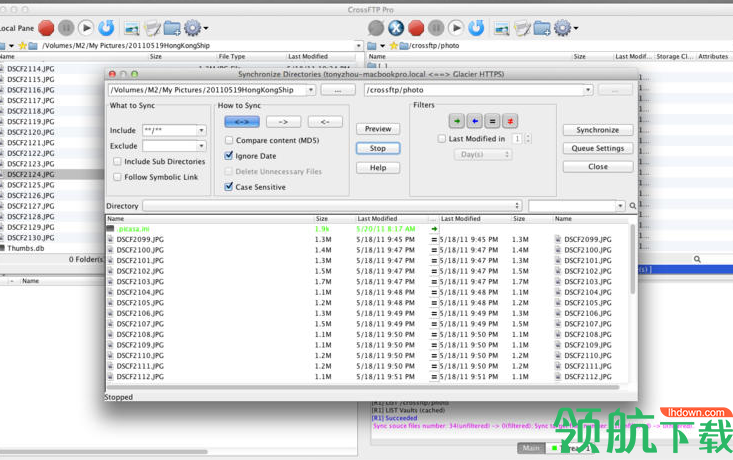Sort remote pane by Attributes column
The height and width of the screenshot is (460, 733).
pos(713,57)
